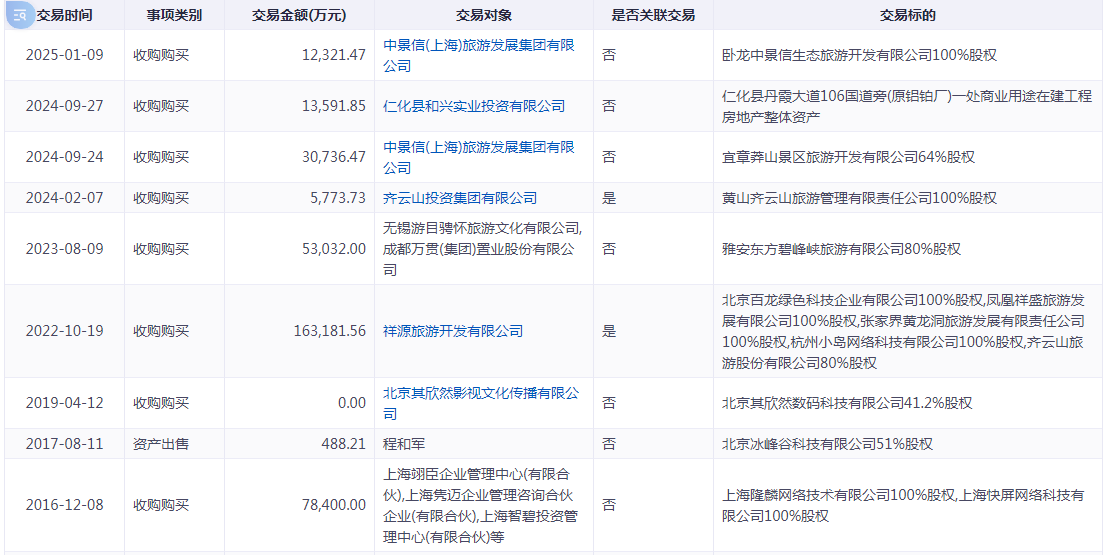Image resolution: width=1107 pixels, height=555 pixels.
Task: Open 中景信(上海)旅游发展集团有限公司 link in 2024-09-24 row
Action: (479, 157)
